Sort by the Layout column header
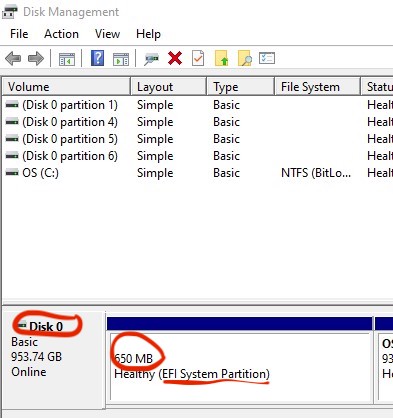Image resolution: width=393 pixels, height=418 pixels. click(169, 87)
